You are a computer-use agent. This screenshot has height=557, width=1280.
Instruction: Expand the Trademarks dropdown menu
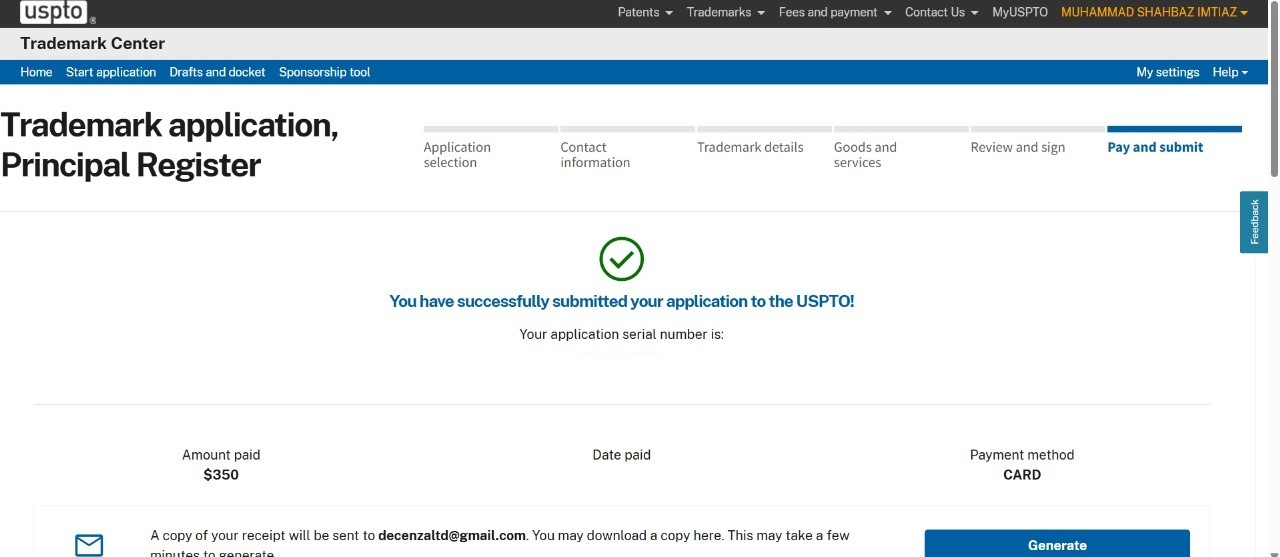(x=725, y=13)
